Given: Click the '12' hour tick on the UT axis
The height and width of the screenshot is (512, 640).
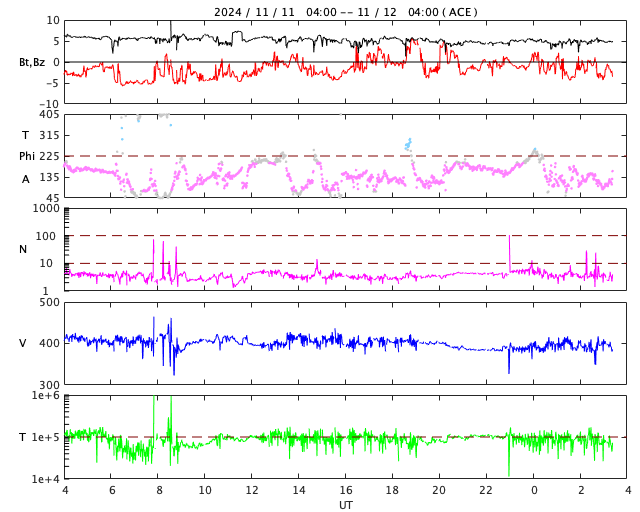Looking at the screenshot, I should [252, 490].
